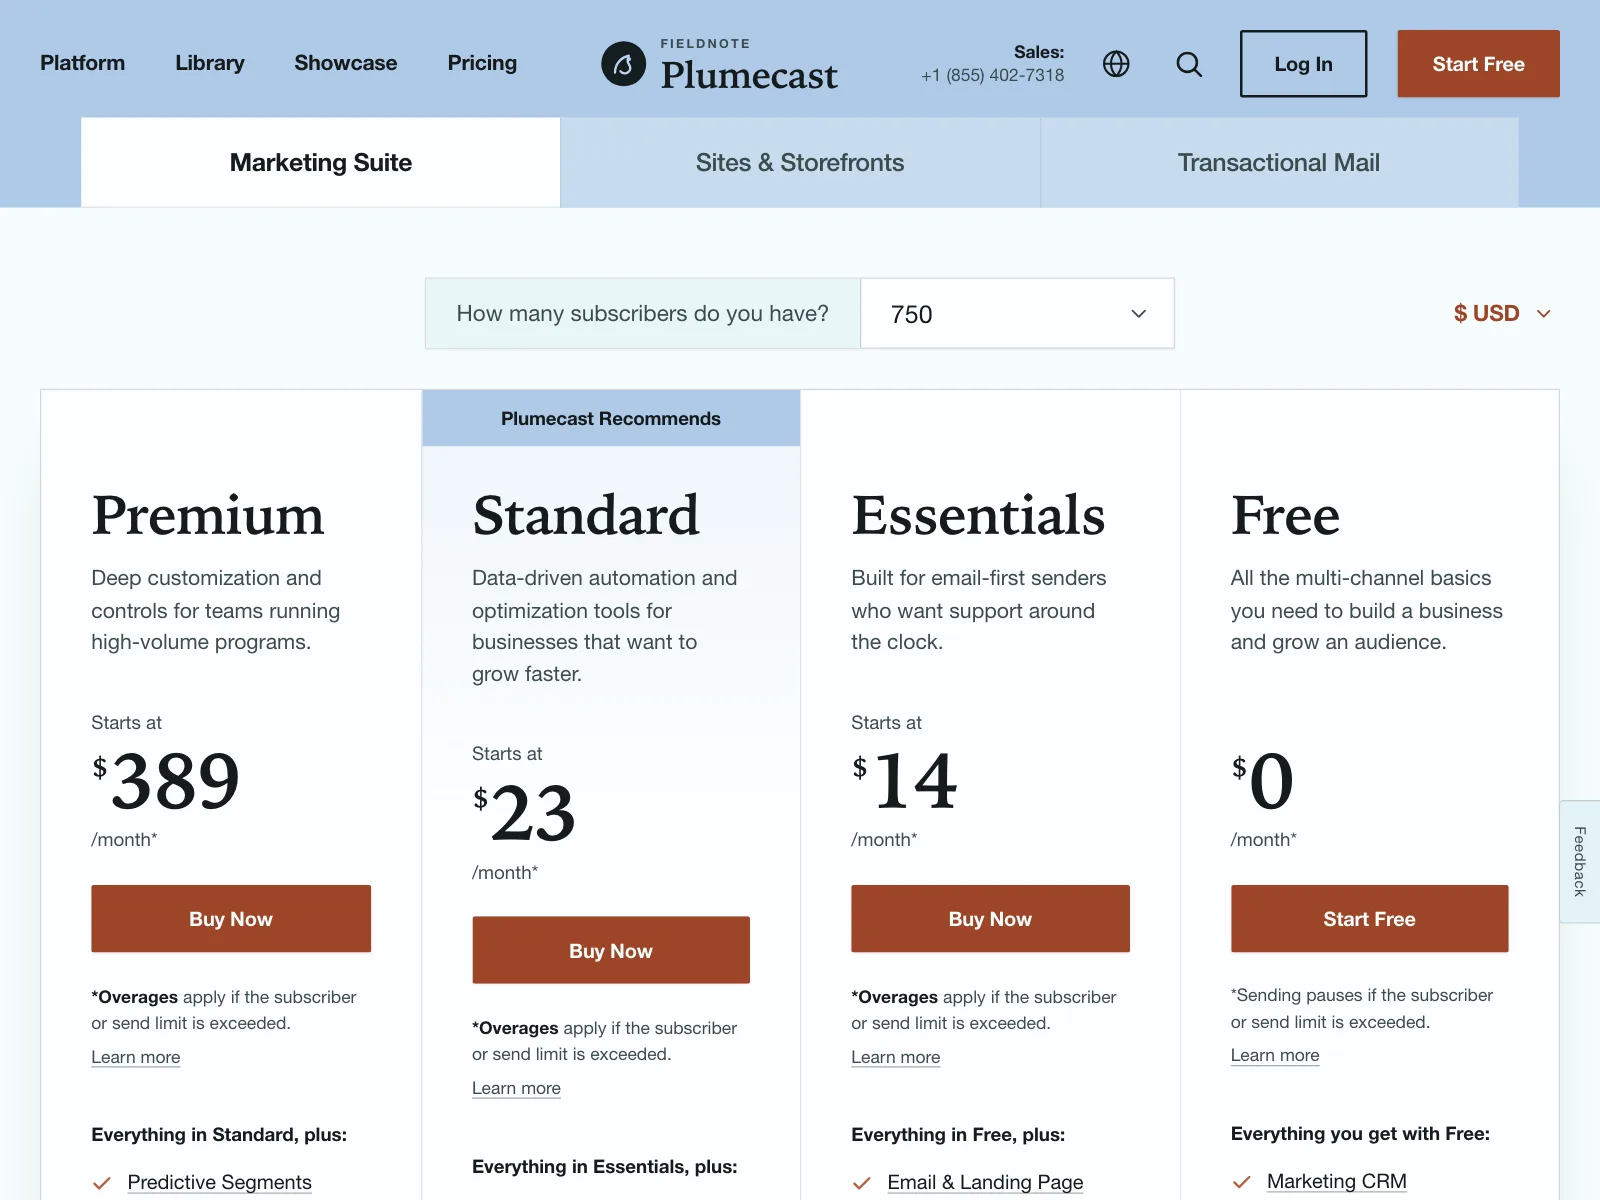The image size is (1600, 1200).
Task: Open the $ USD currency selector
Action: coord(1502,314)
